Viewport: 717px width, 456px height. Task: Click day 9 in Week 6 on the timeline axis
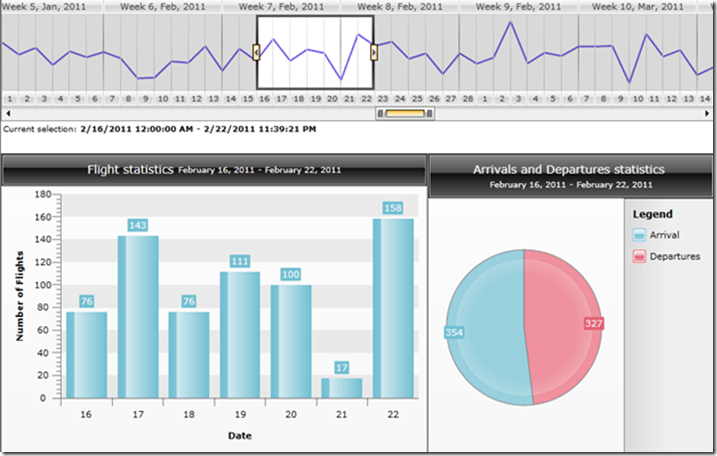[x=145, y=98]
